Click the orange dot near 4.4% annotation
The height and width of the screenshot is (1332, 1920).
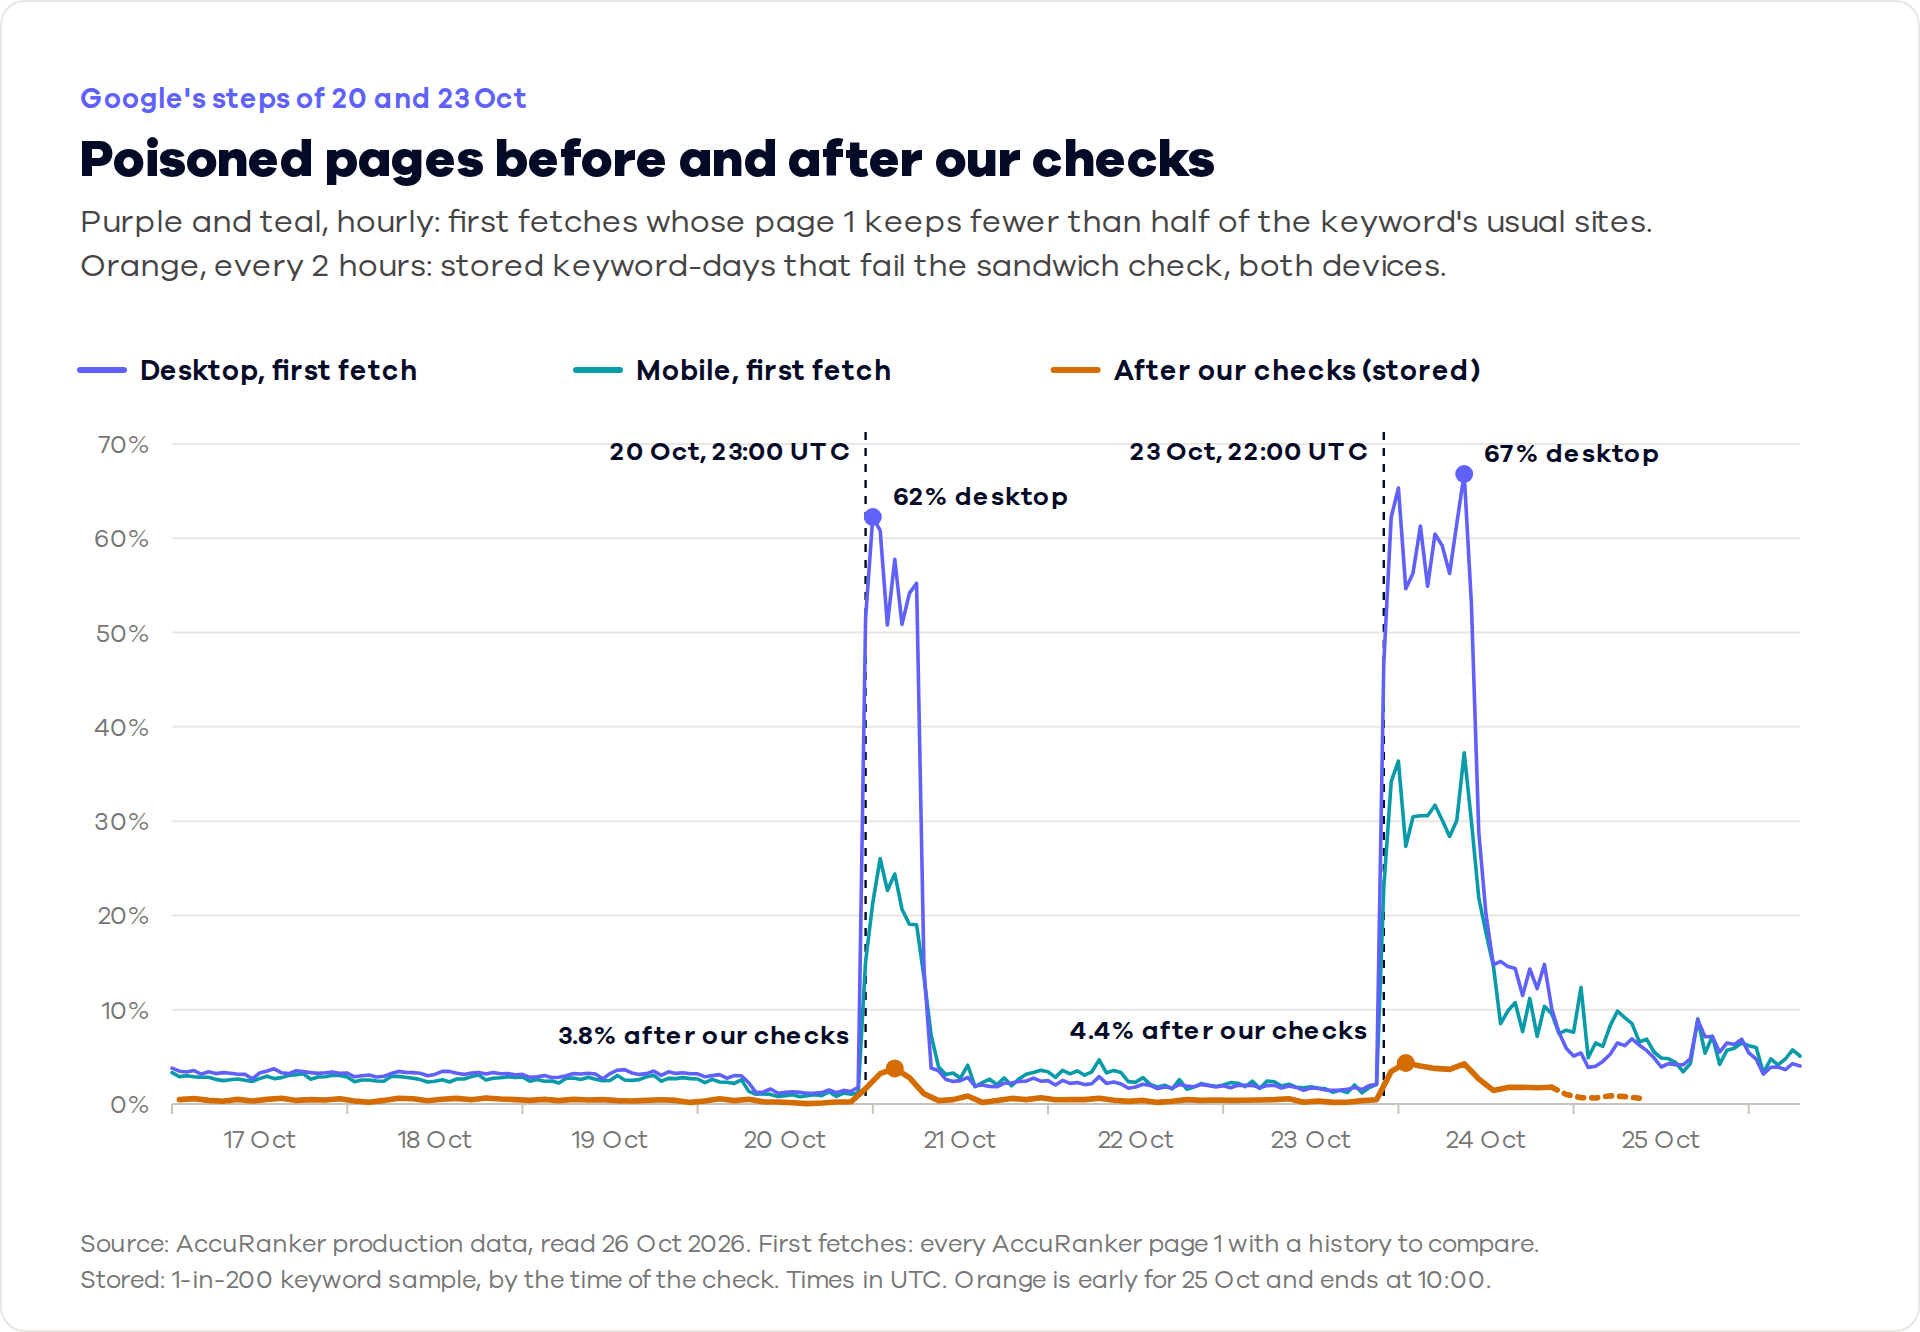point(1405,1063)
